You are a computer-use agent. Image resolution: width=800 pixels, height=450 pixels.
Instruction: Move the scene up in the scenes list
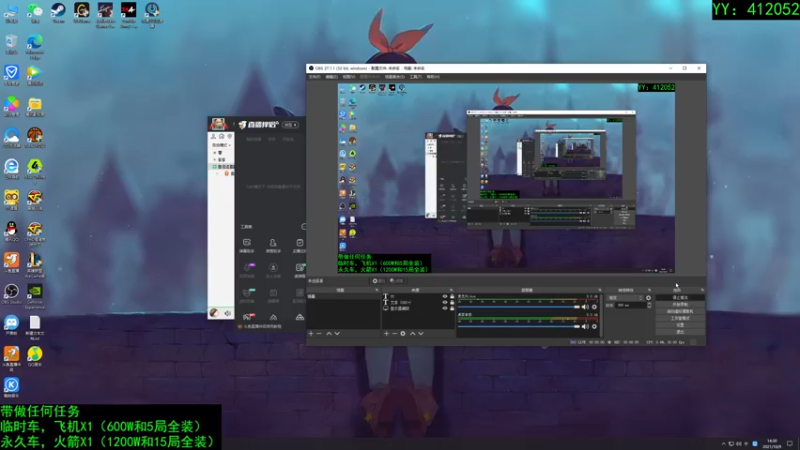[329, 334]
